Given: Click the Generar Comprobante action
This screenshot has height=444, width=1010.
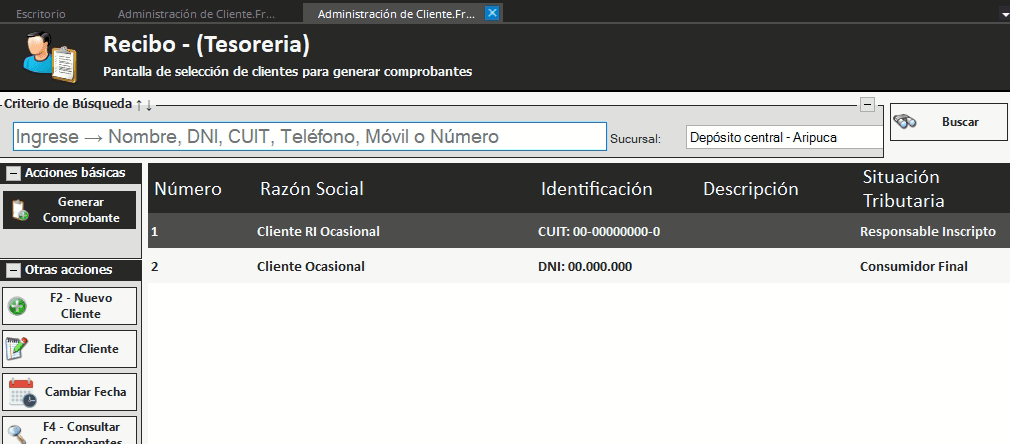Looking at the screenshot, I should click(x=70, y=210).
